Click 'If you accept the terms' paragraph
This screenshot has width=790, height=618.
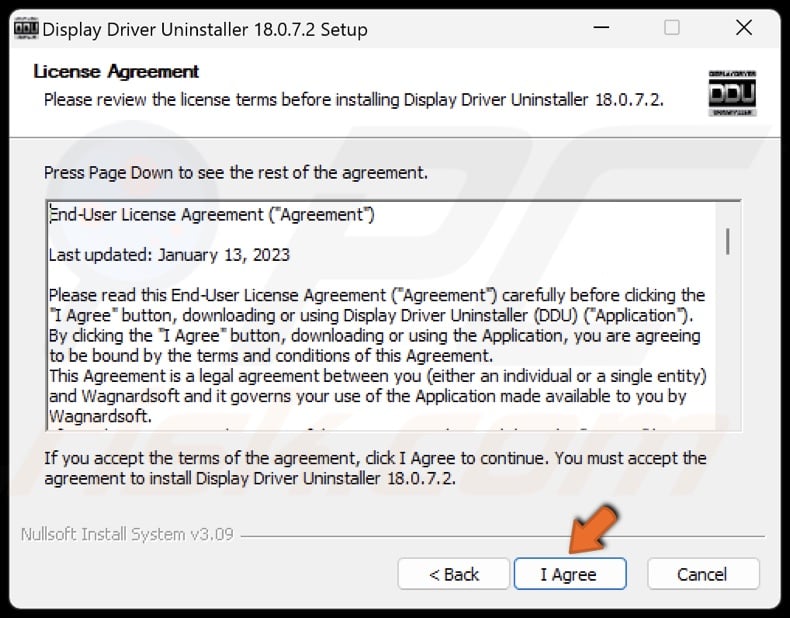click(x=375, y=468)
